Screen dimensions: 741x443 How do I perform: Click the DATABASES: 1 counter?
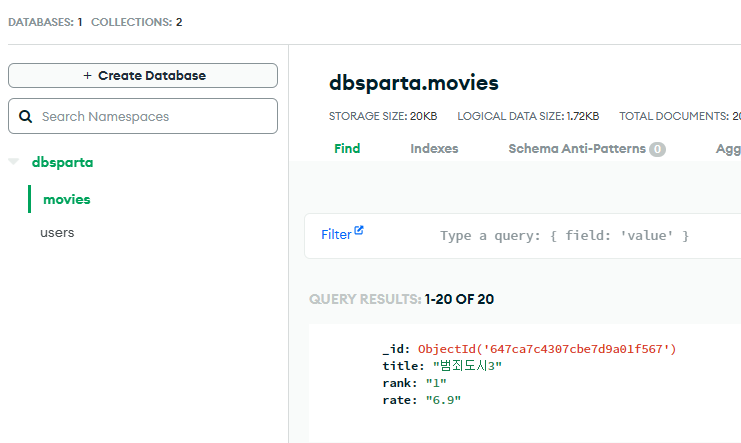coord(45,22)
